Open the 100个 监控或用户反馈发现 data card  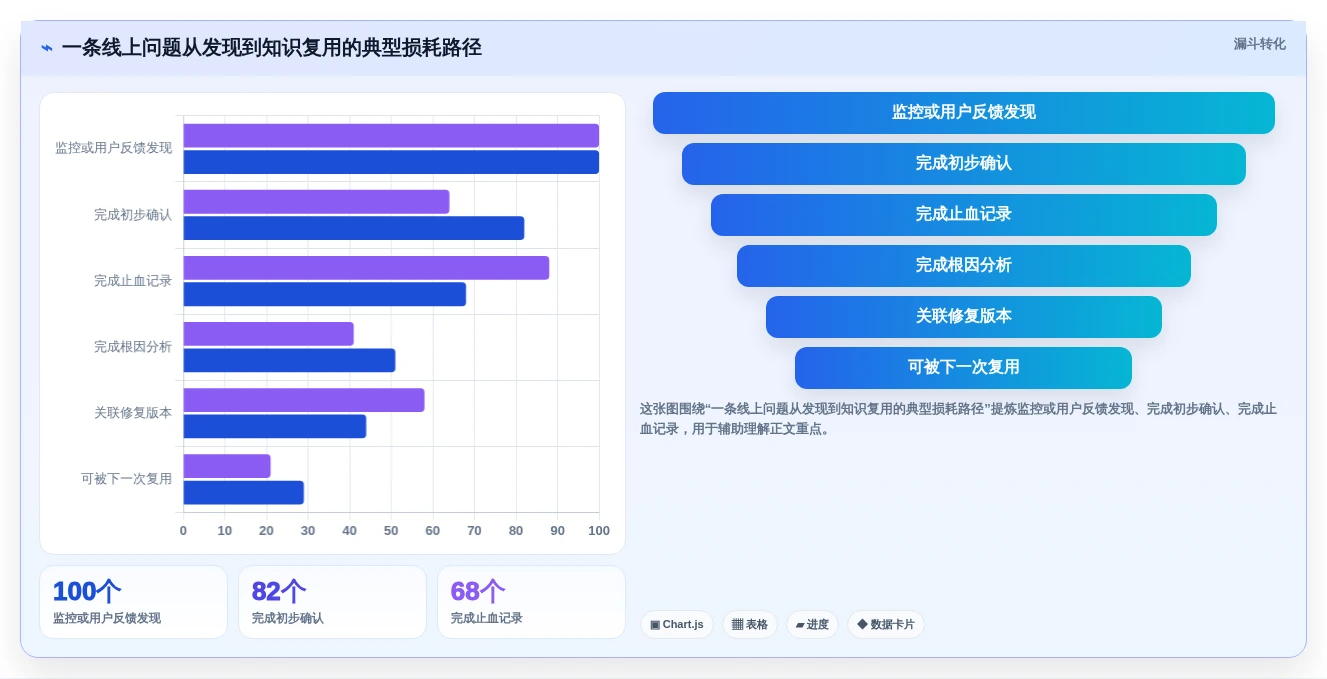[x=133, y=602]
